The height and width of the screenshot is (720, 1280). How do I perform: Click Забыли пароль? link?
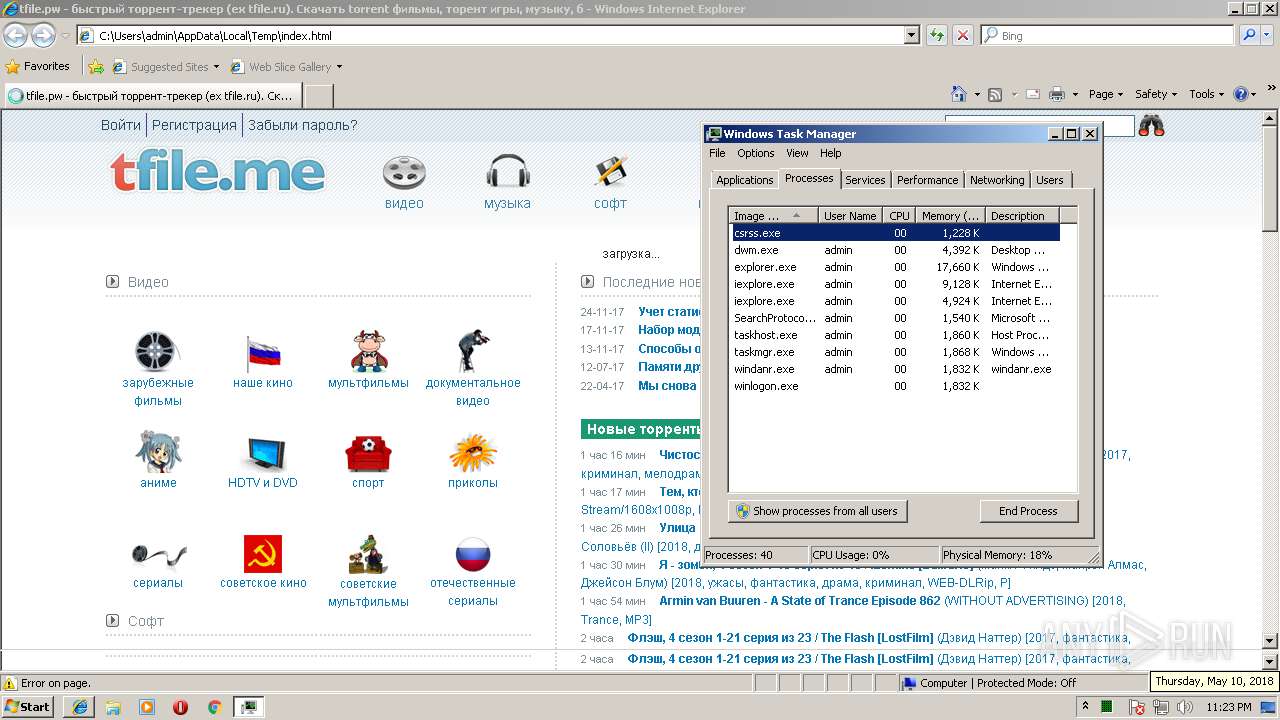tap(302, 125)
